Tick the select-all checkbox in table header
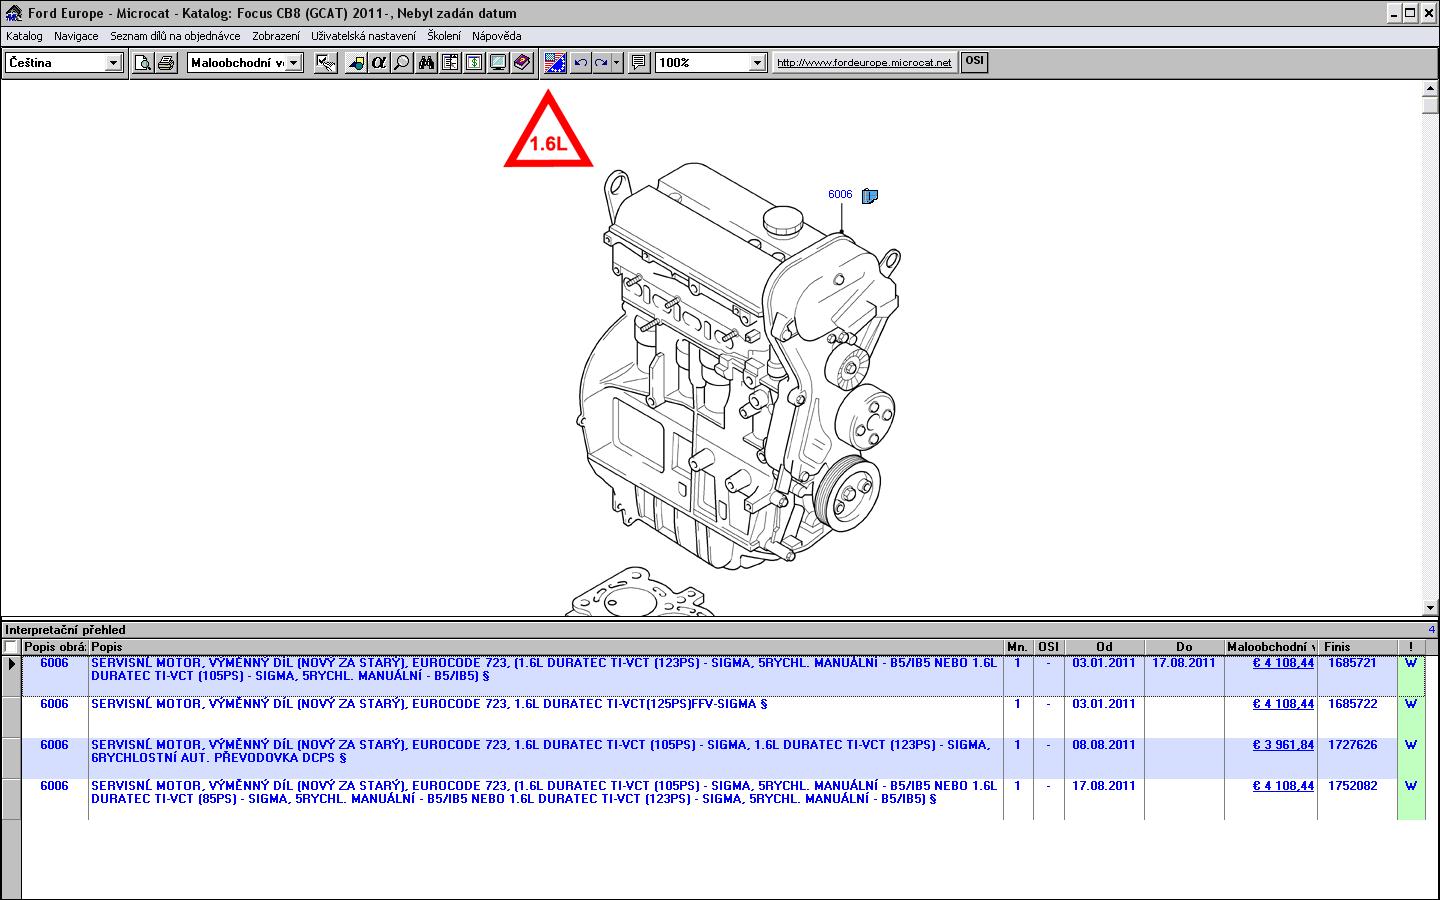Viewport: 1440px width, 900px height. (11, 647)
